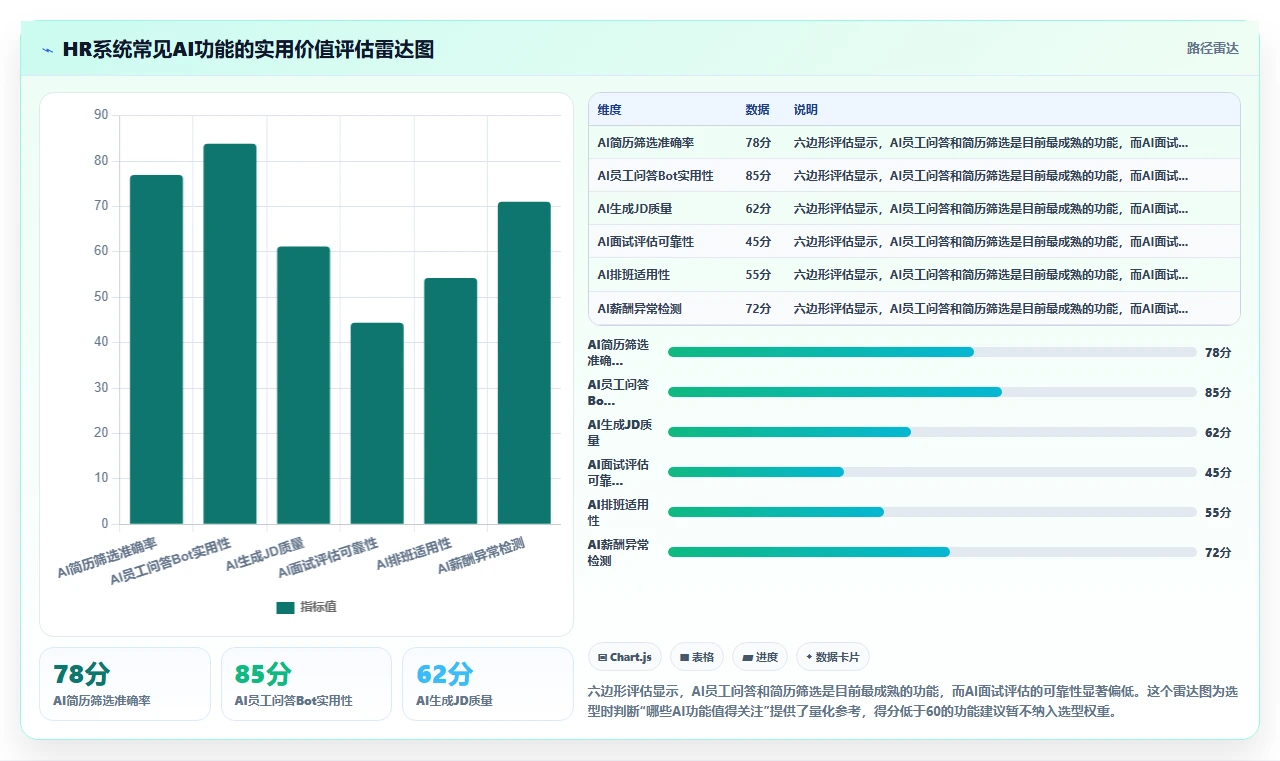
Task: Click the 55分 cell in the table
Action: pyautogui.click(x=758, y=275)
